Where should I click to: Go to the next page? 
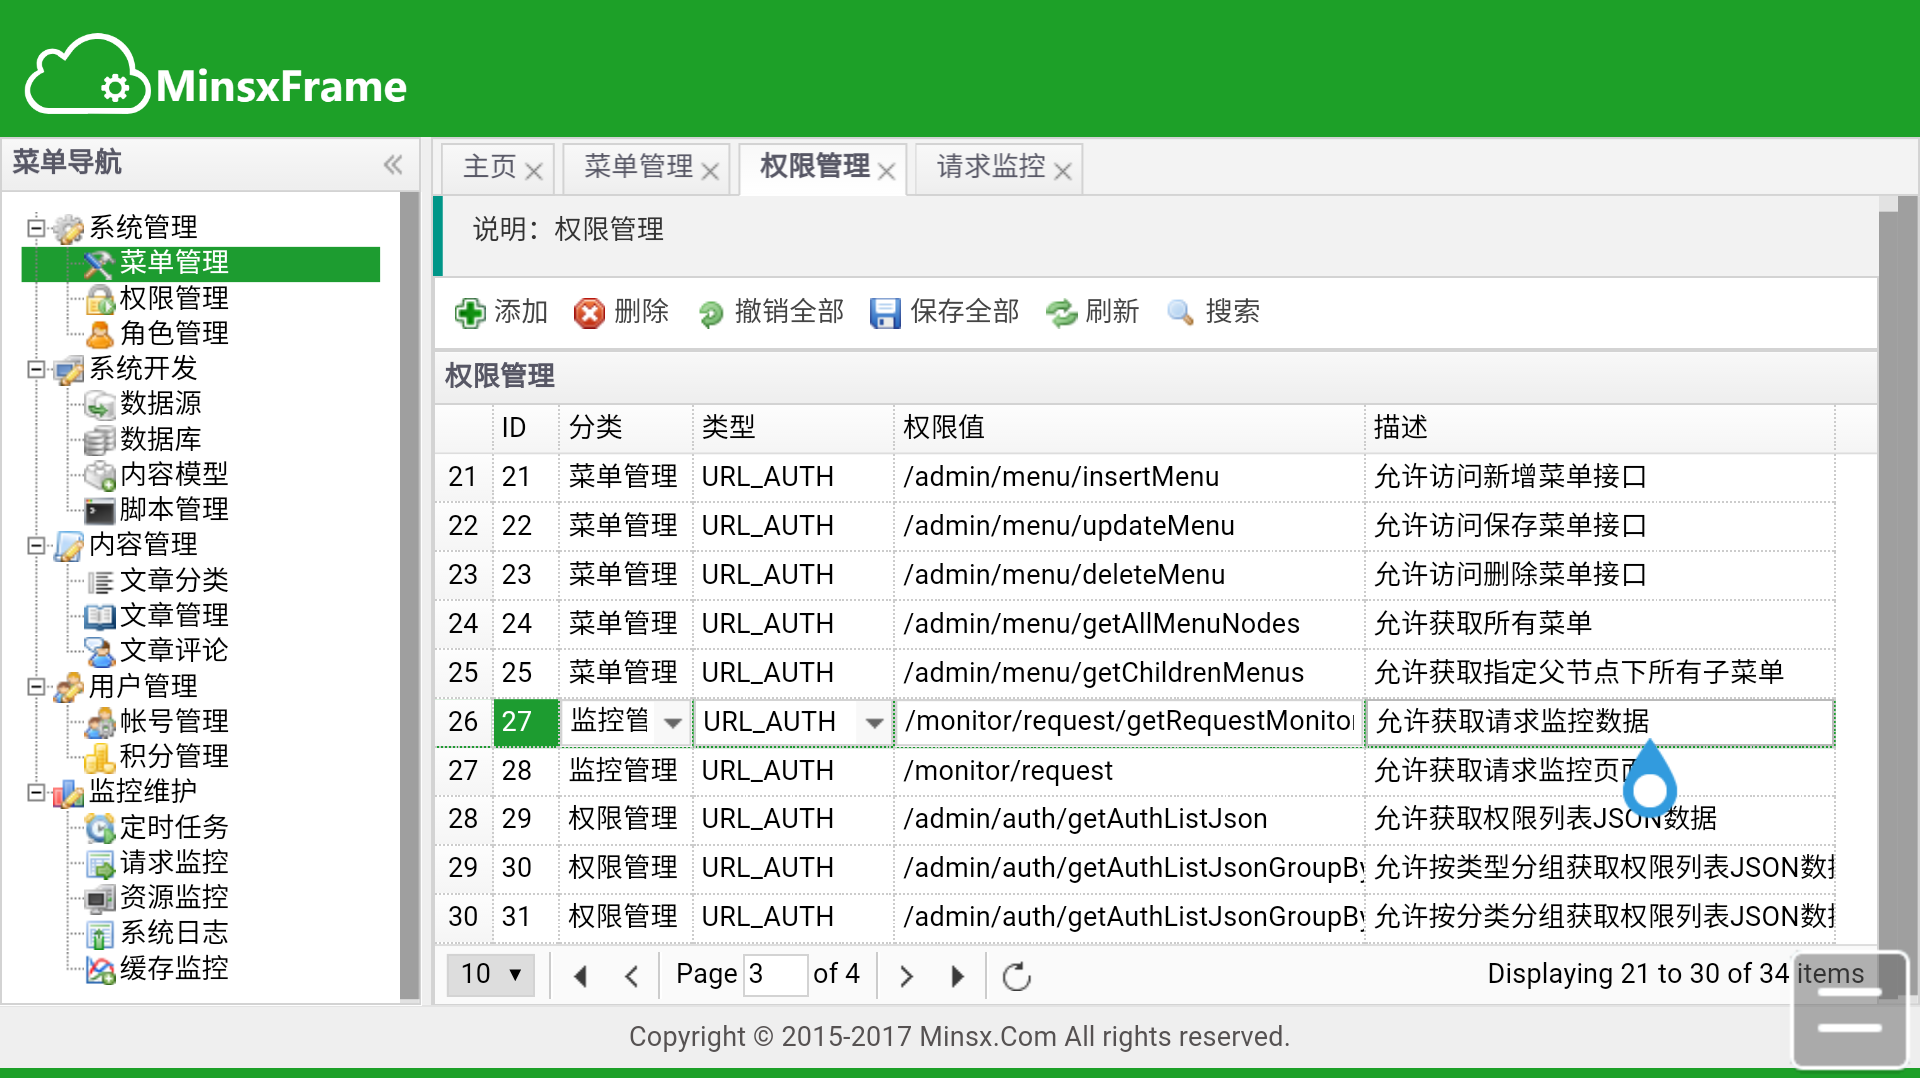pos(906,976)
